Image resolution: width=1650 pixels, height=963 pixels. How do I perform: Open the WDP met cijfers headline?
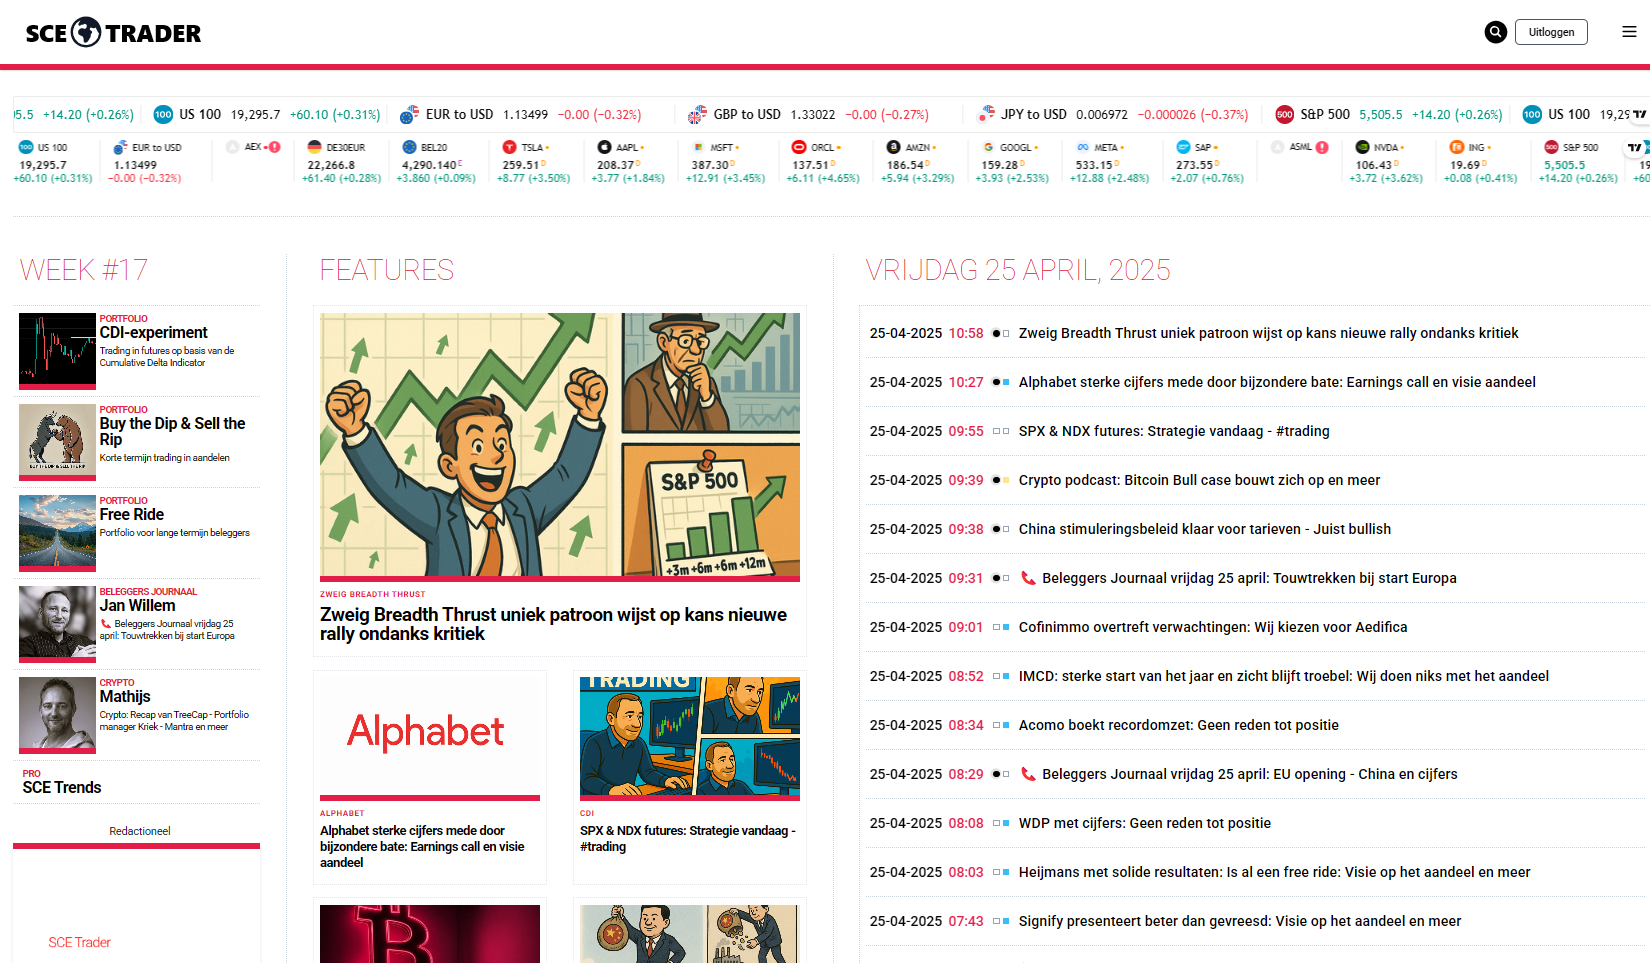(1145, 823)
